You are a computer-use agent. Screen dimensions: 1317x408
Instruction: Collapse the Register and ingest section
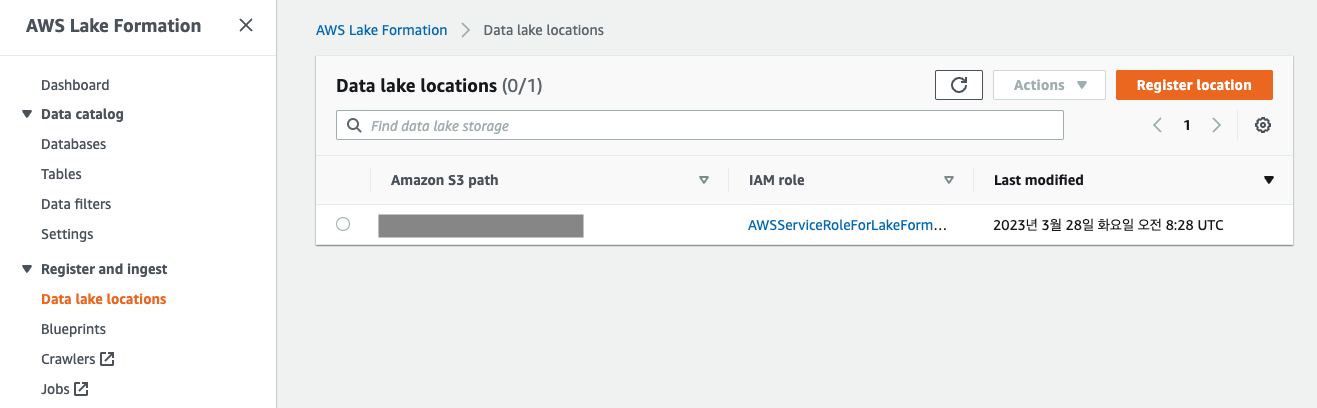pyautogui.click(x=27, y=269)
